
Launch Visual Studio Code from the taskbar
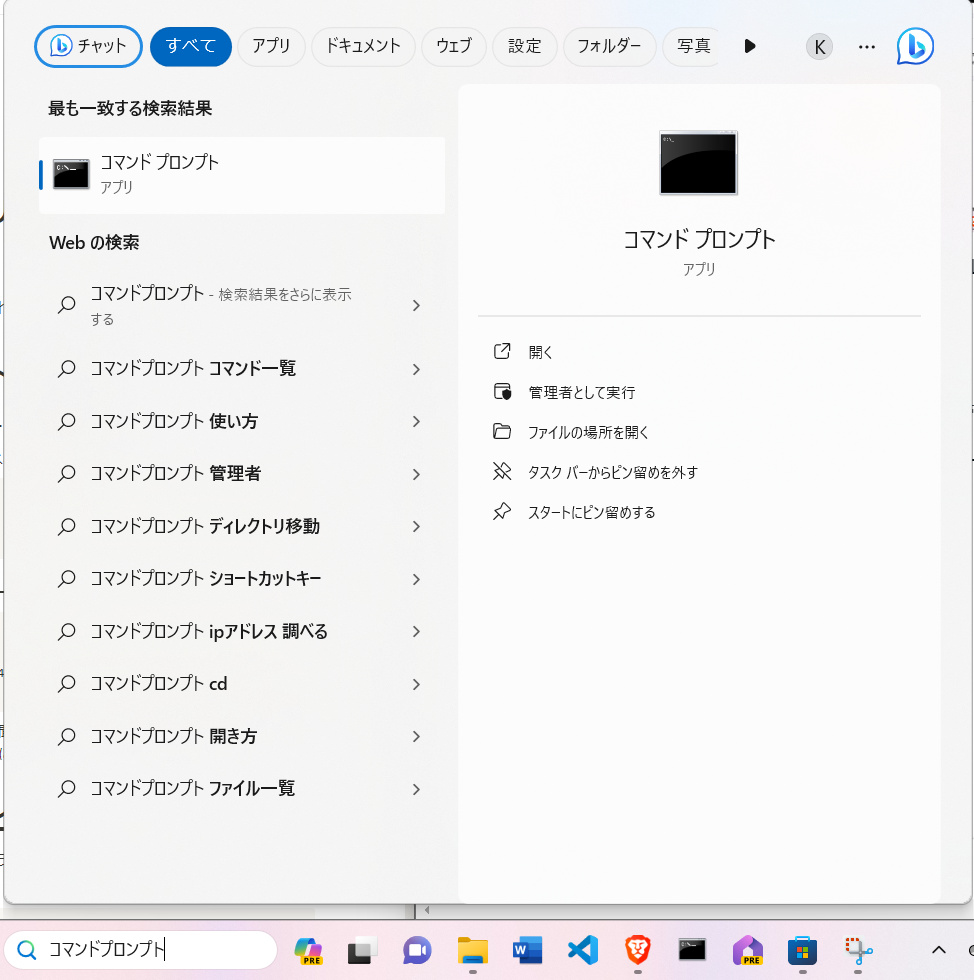coord(582,950)
